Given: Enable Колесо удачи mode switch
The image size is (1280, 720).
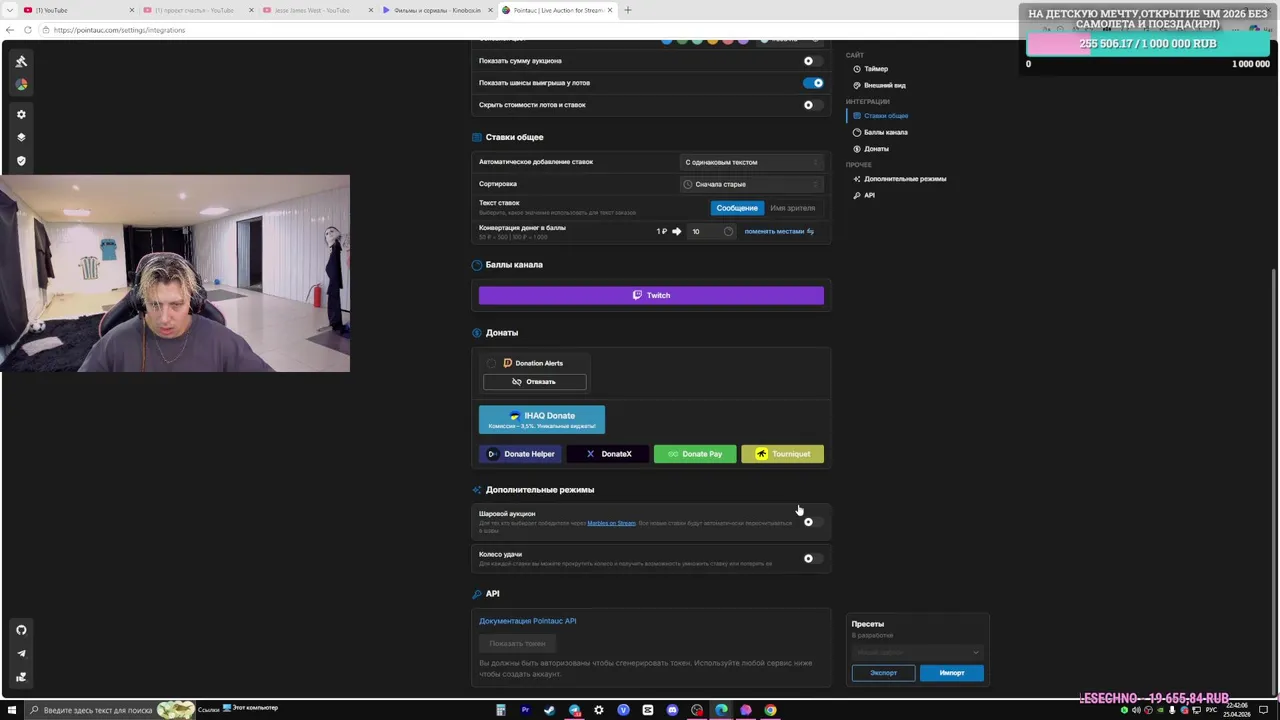Looking at the screenshot, I should pos(813,559).
